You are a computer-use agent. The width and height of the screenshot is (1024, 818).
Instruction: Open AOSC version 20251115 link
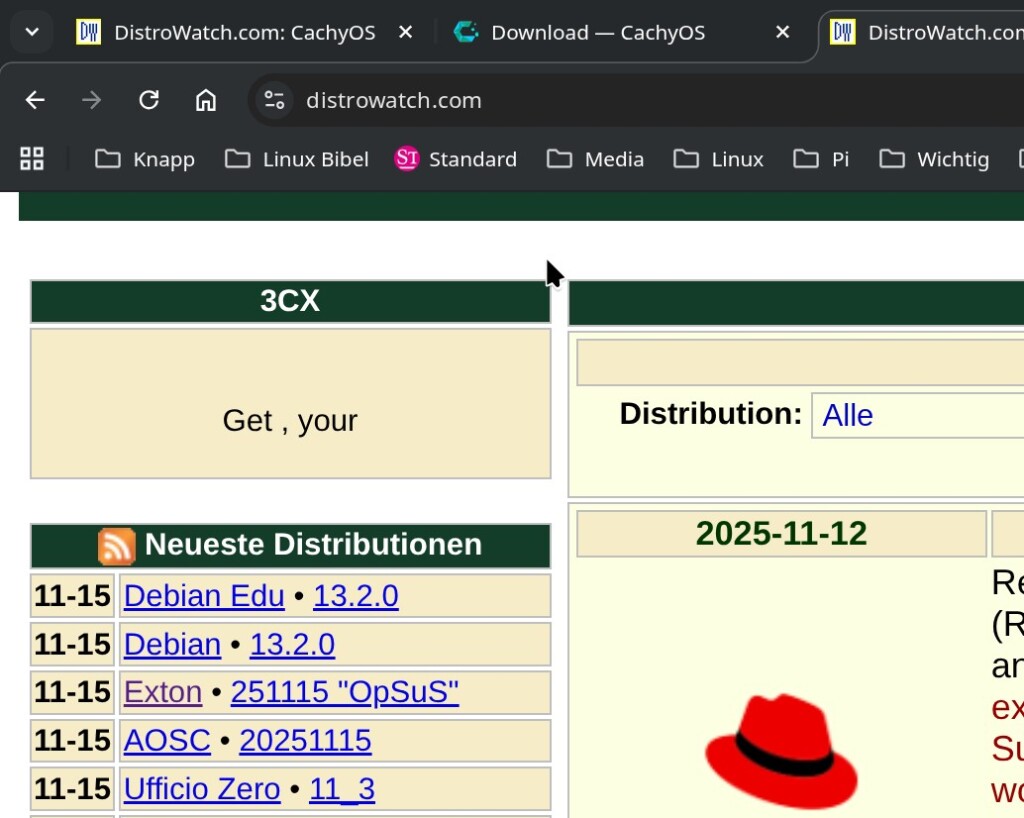click(x=305, y=740)
